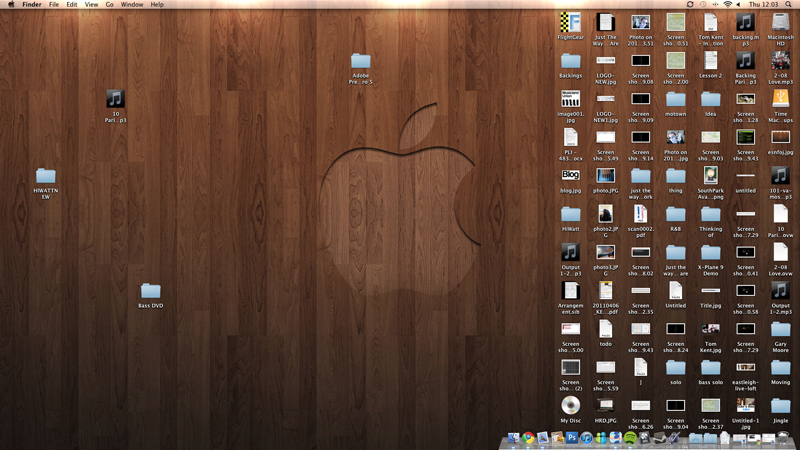
Task: Open Spotlight search in menu bar
Action: pyautogui.click(x=788, y=5)
